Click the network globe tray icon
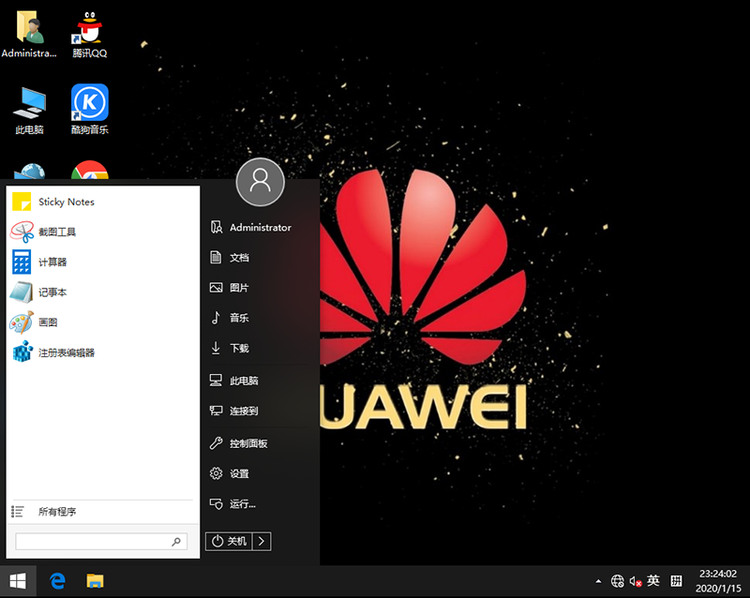The height and width of the screenshot is (598, 750). tap(618, 581)
